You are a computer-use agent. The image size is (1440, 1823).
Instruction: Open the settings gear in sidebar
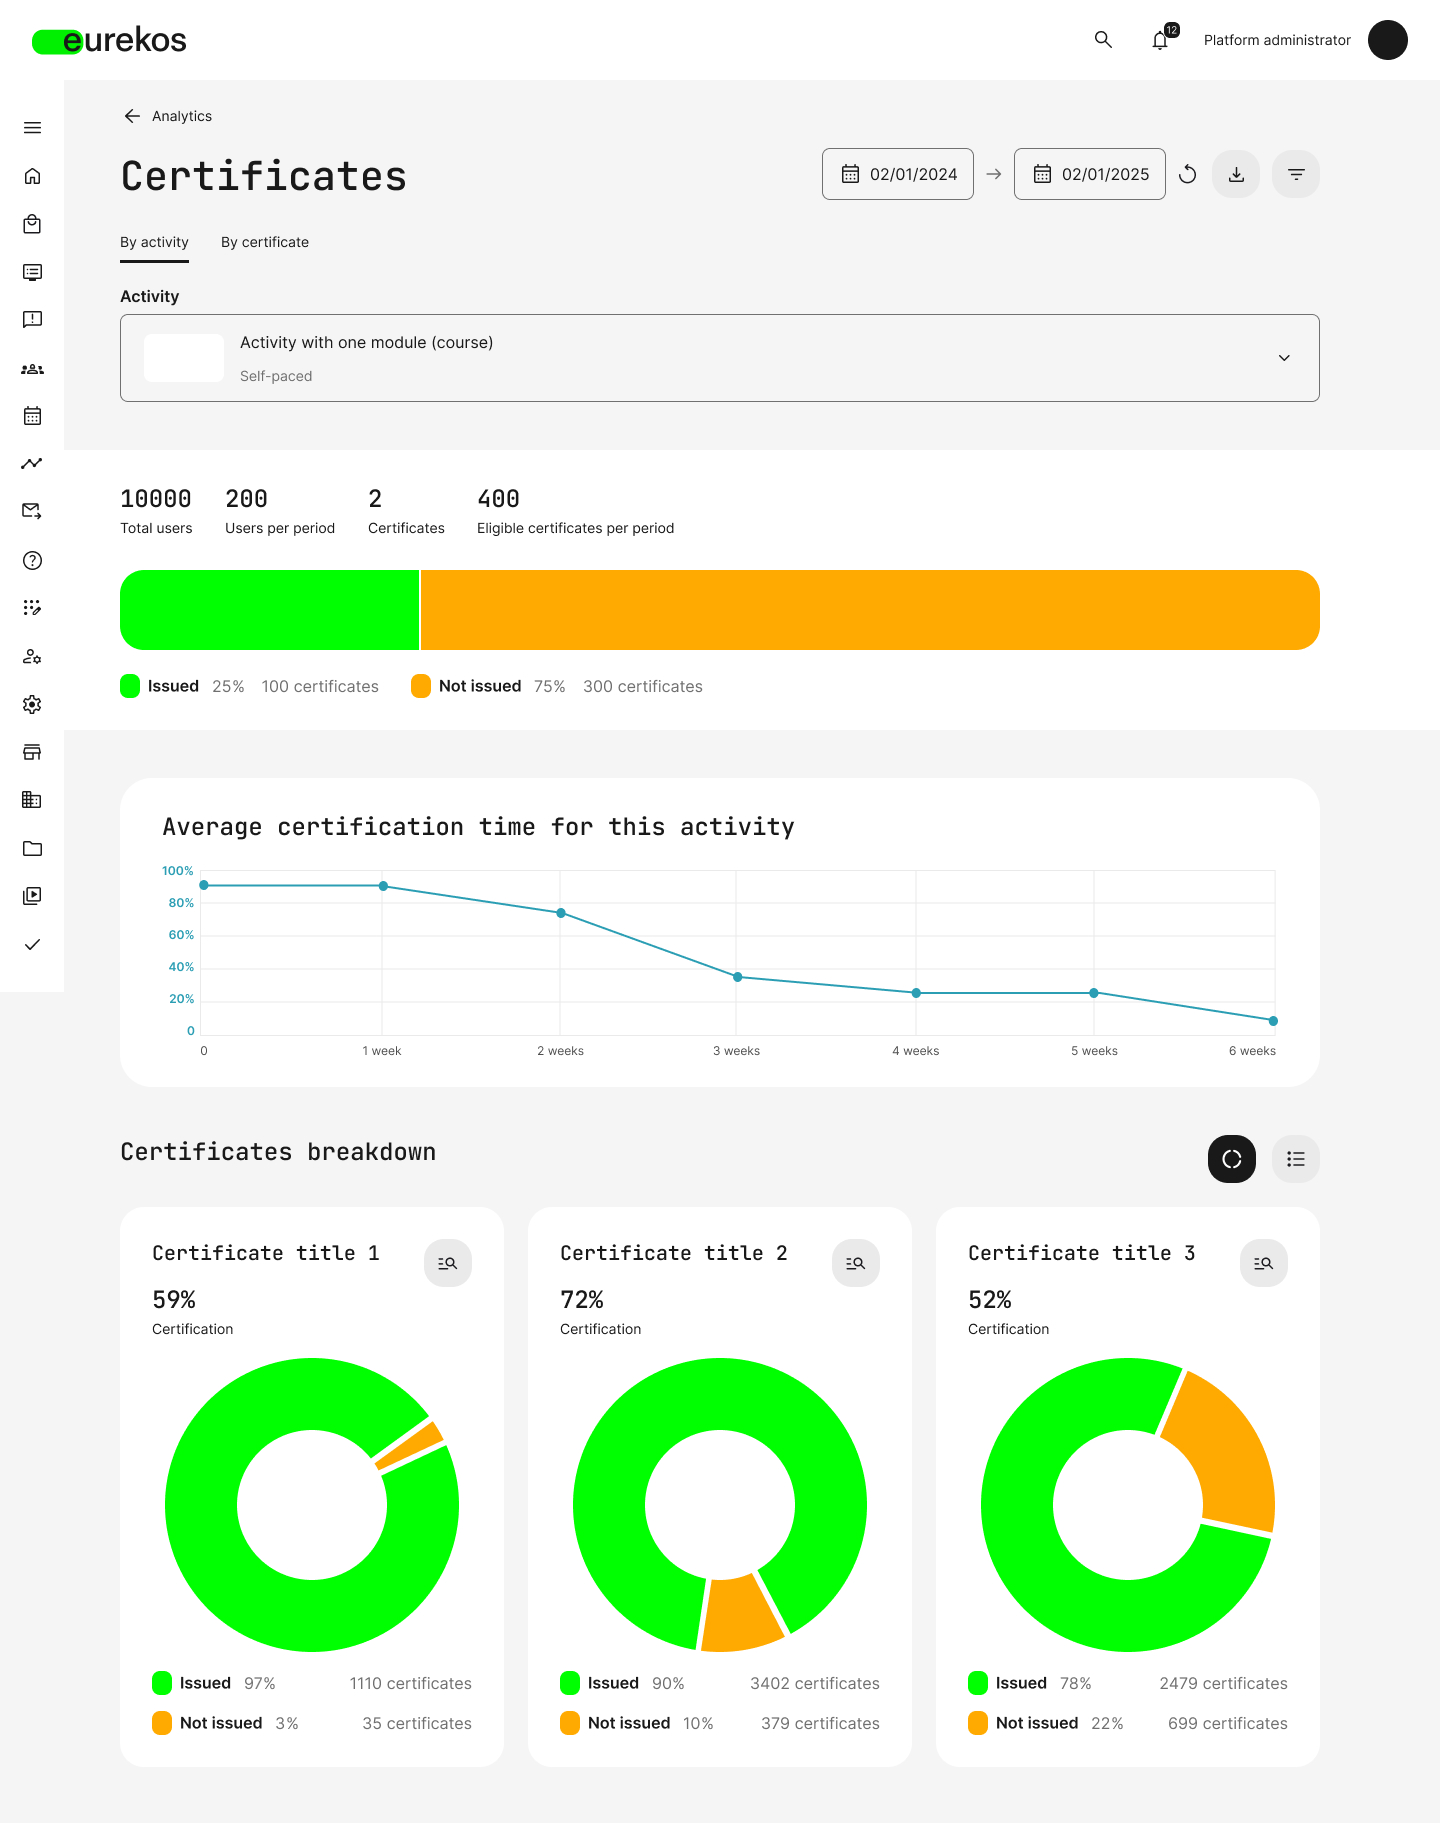32,704
